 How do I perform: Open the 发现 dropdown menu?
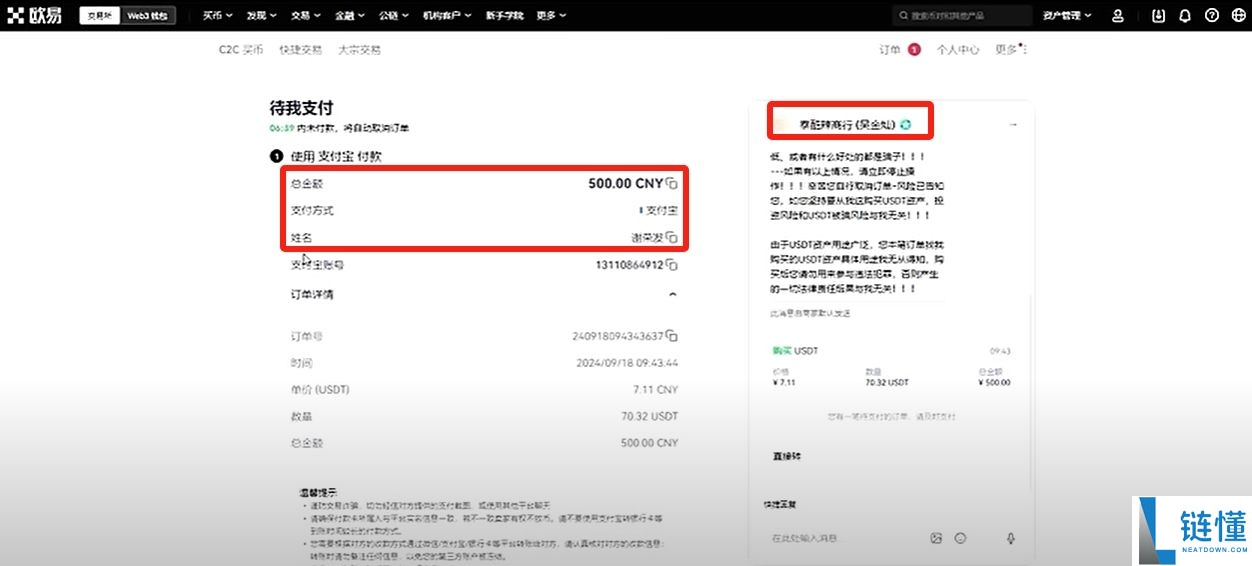coord(261,16)
